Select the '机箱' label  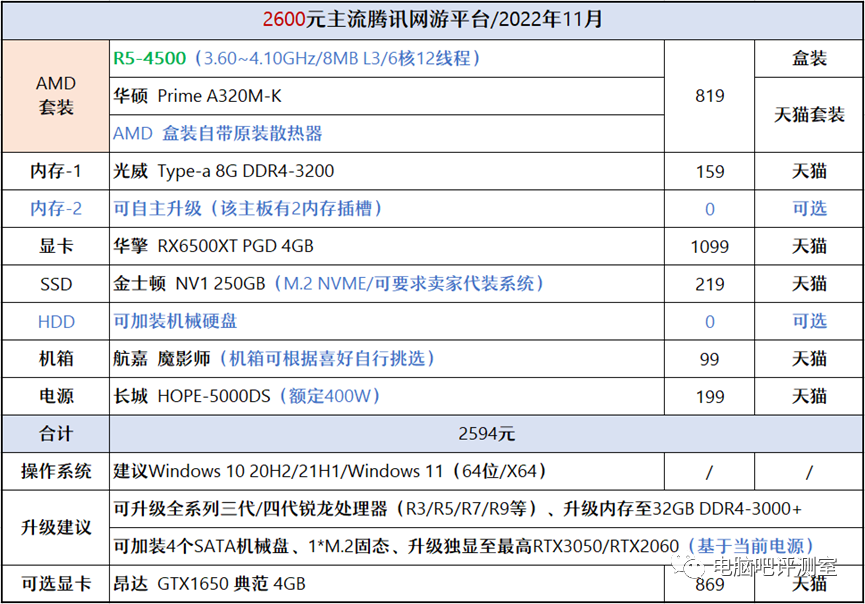pos(56,359)
